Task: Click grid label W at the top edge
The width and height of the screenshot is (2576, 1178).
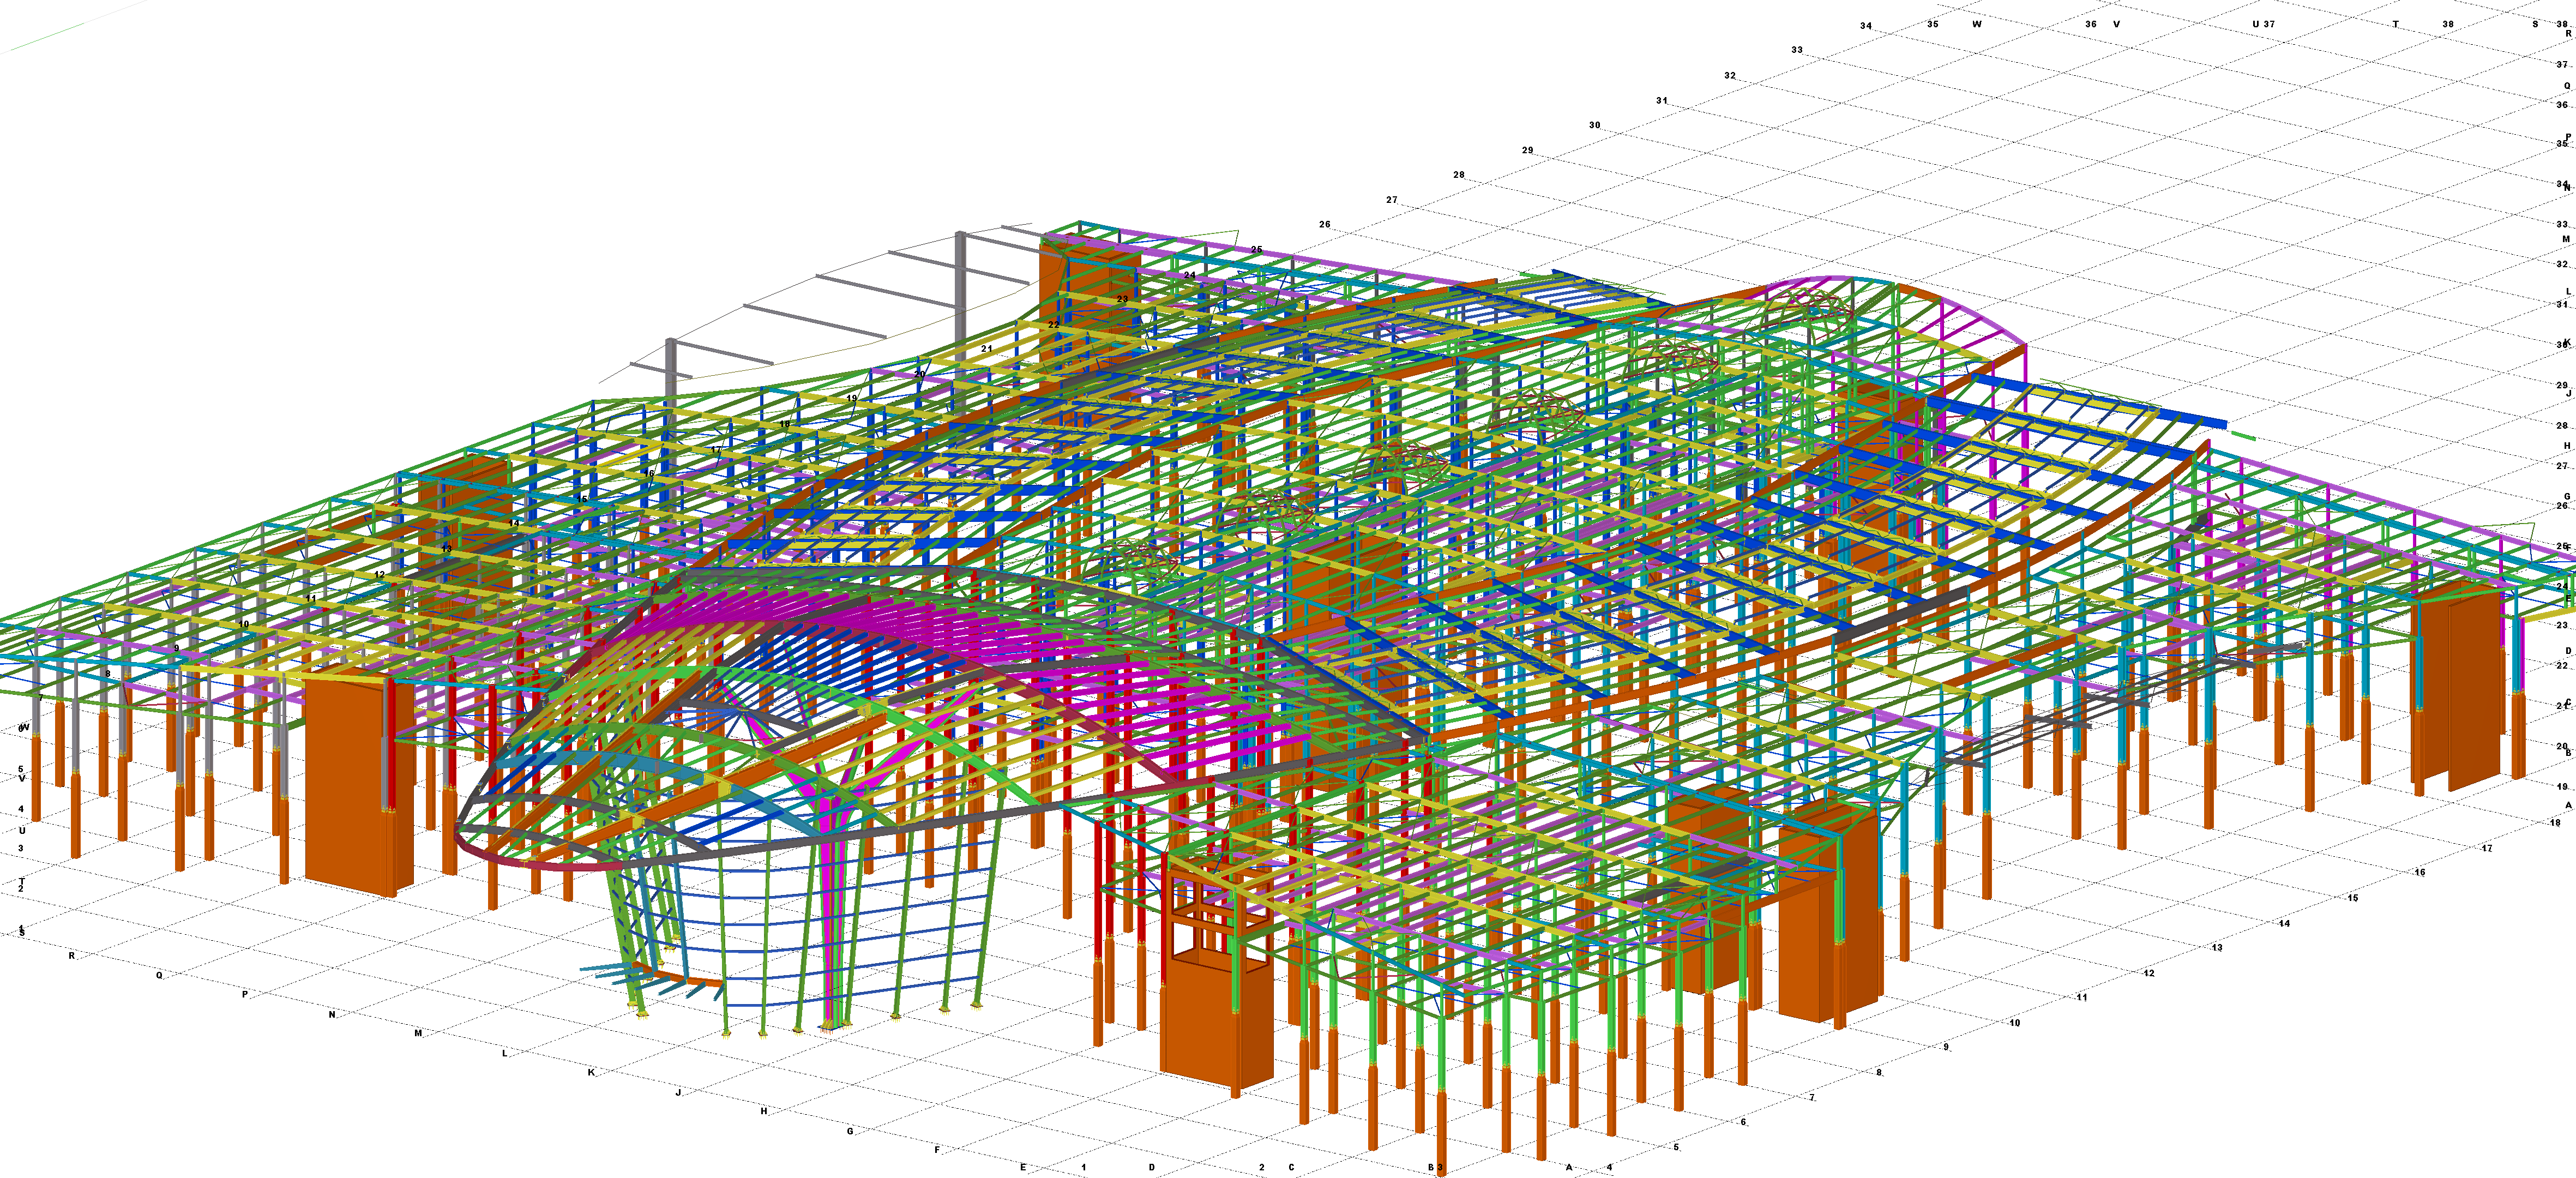Action: click(1976, 24)
